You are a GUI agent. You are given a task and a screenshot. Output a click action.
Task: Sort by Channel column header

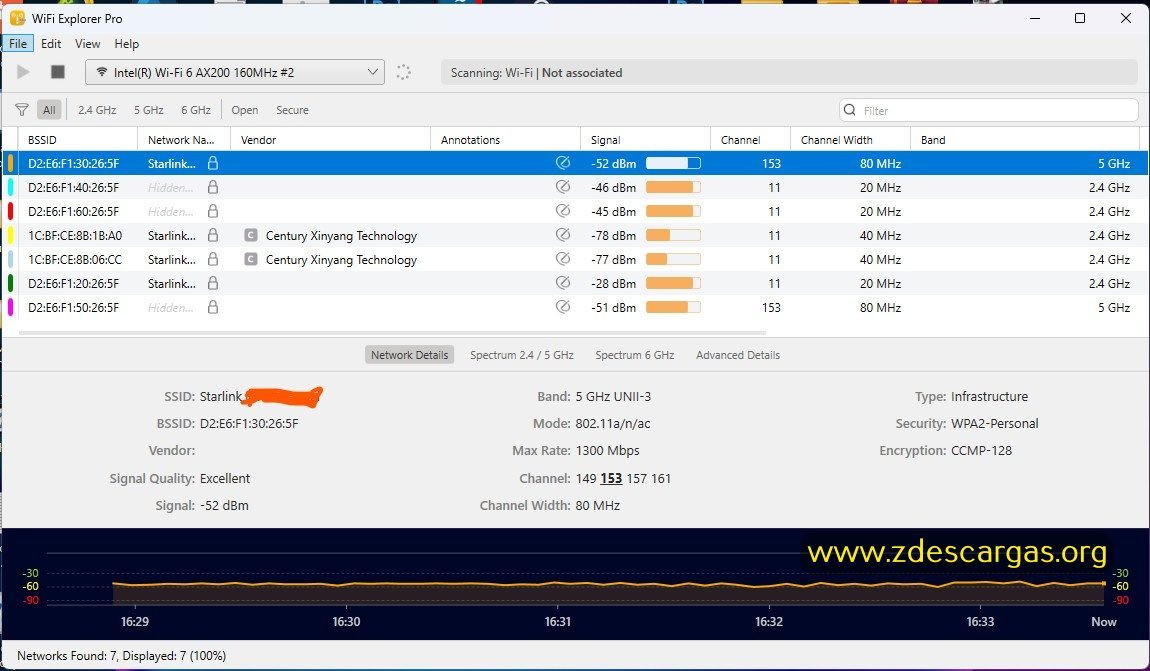750,139
